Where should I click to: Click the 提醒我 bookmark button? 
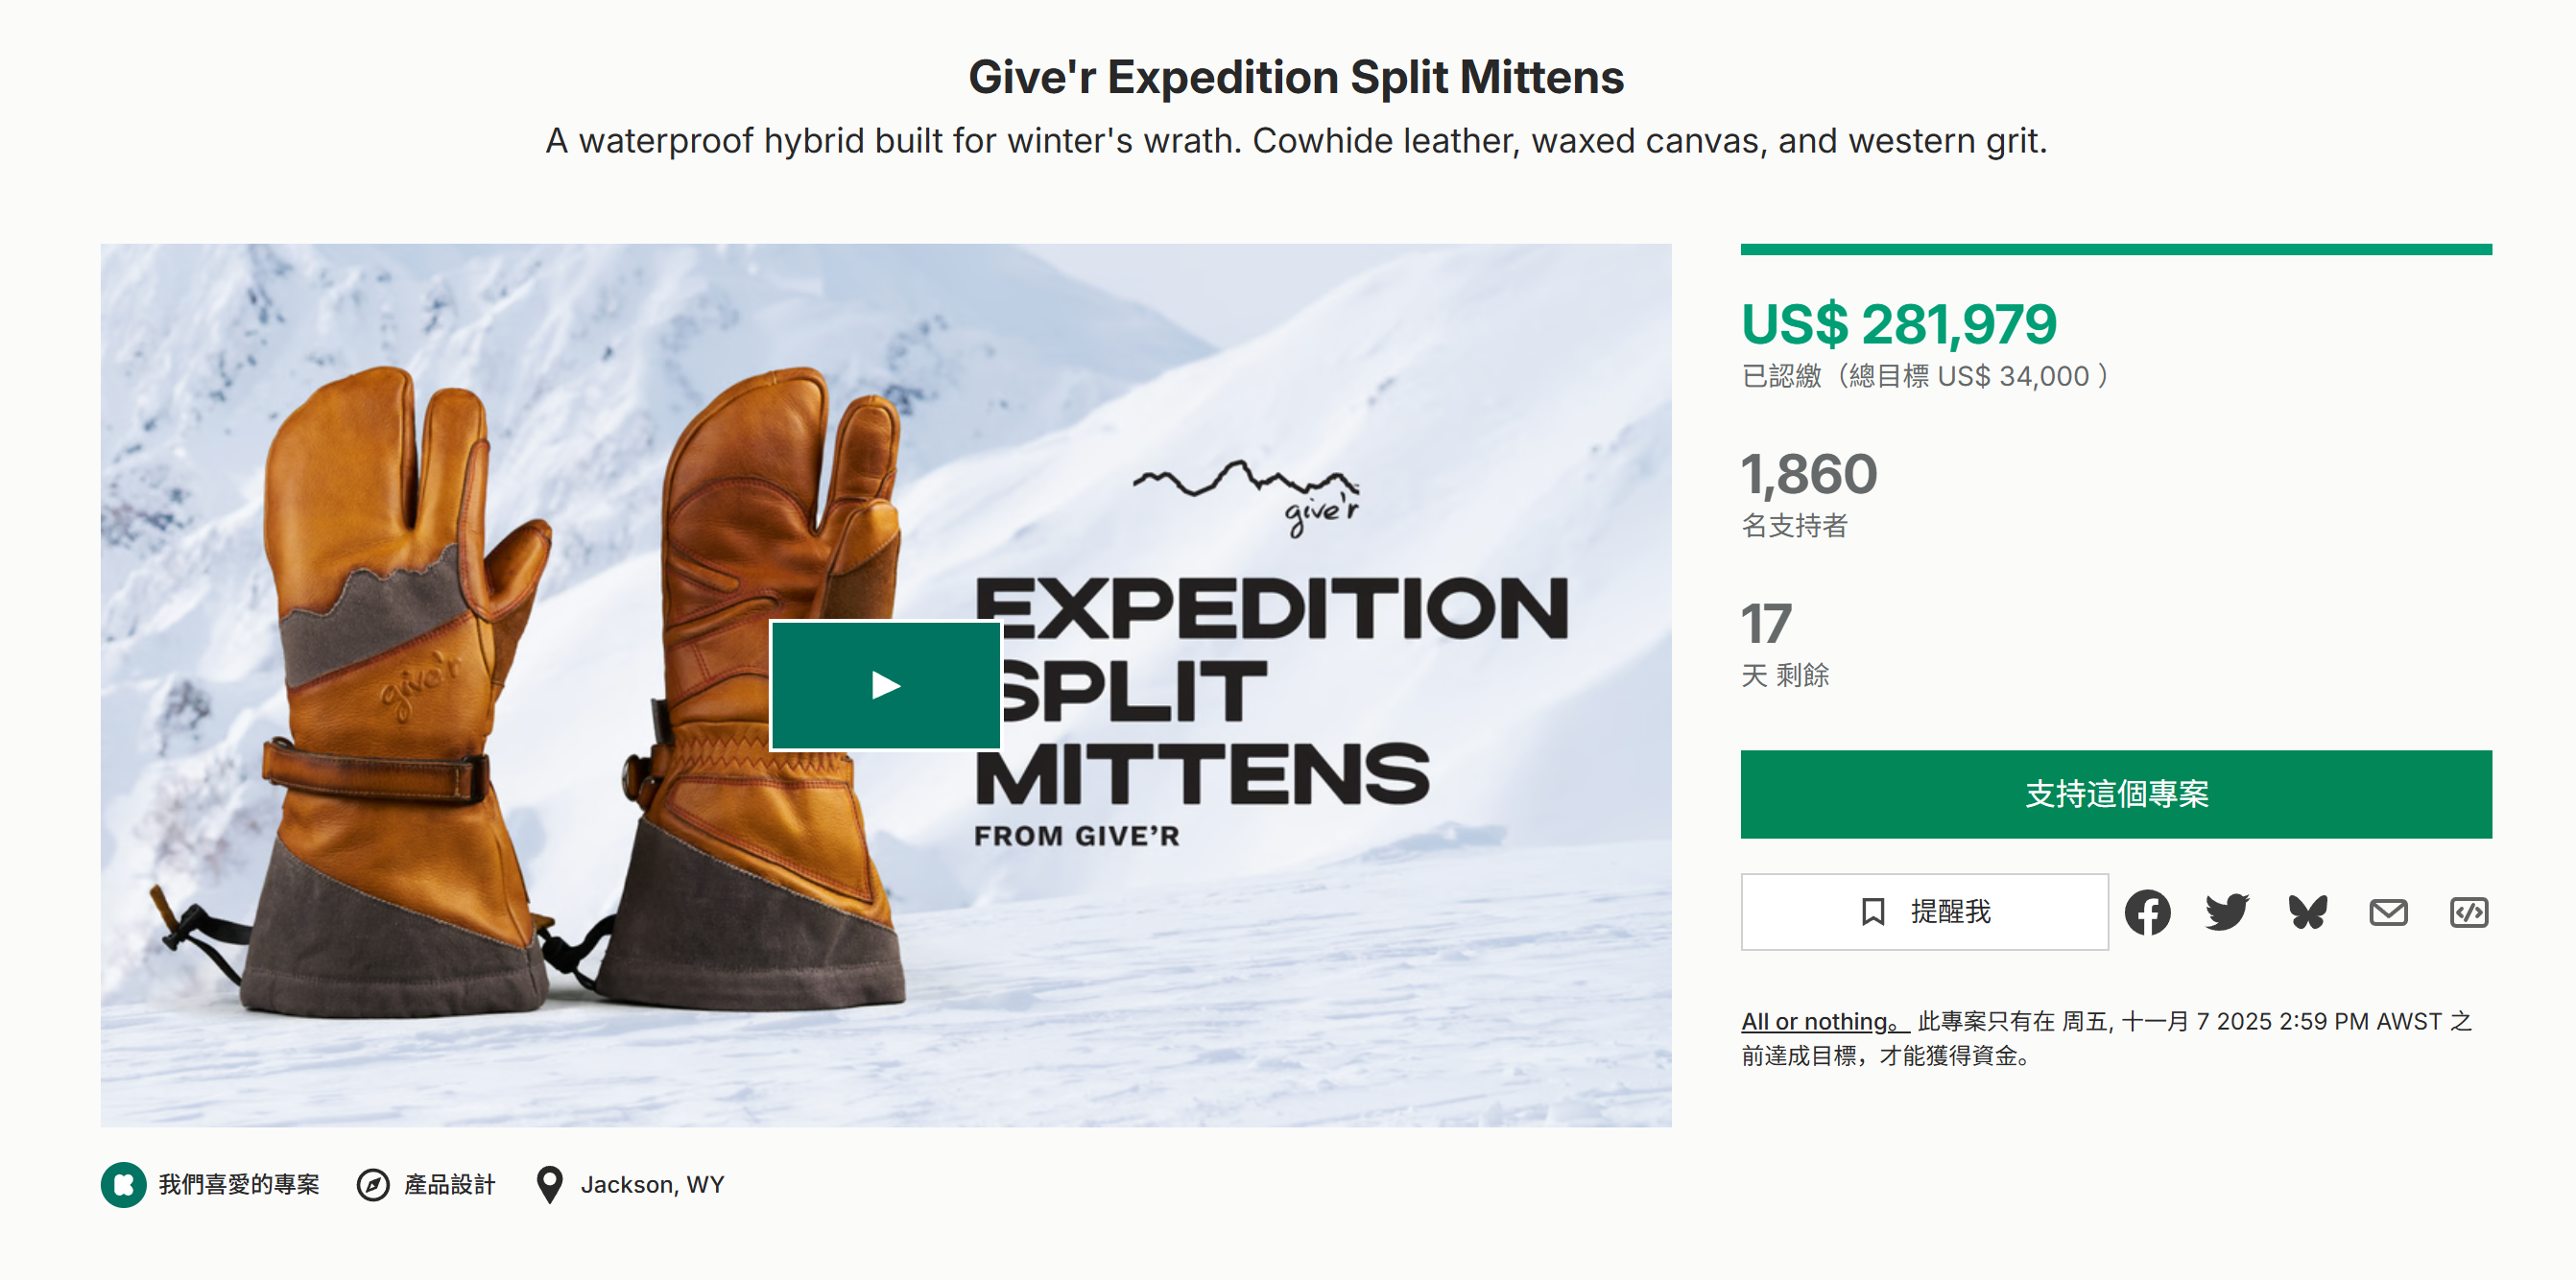pos(1924,912)
